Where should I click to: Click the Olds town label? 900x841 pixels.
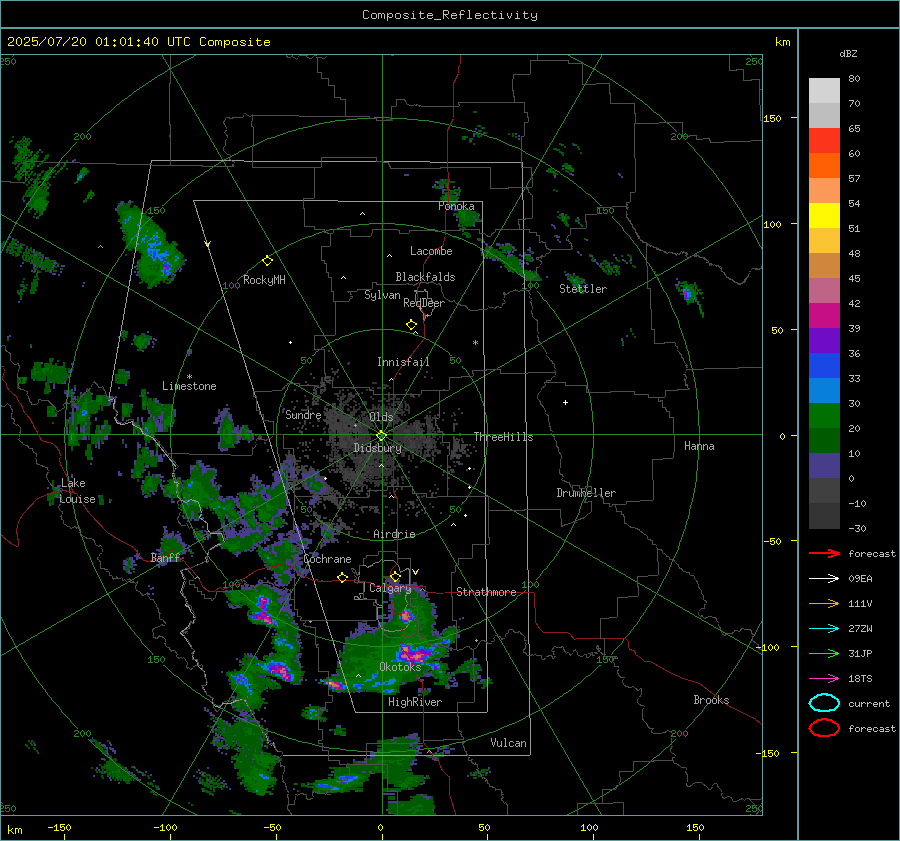pos(381,417)
